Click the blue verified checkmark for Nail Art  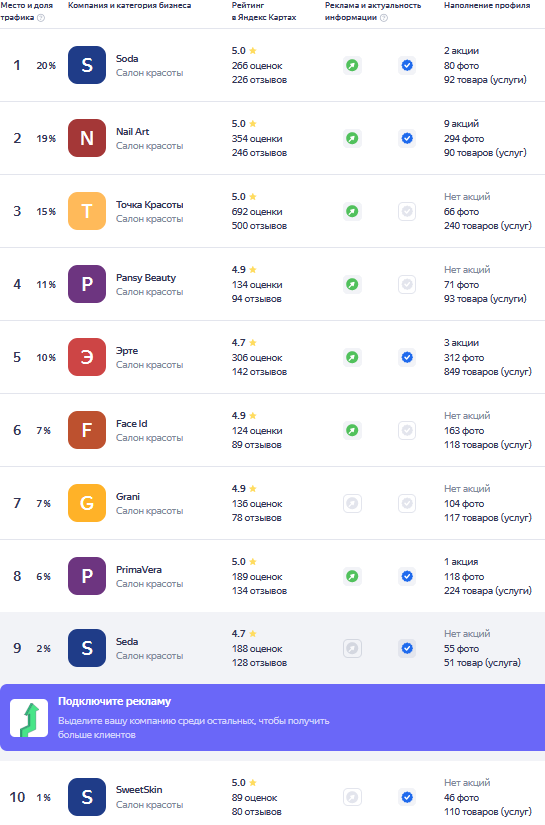(x=407, y=138)
